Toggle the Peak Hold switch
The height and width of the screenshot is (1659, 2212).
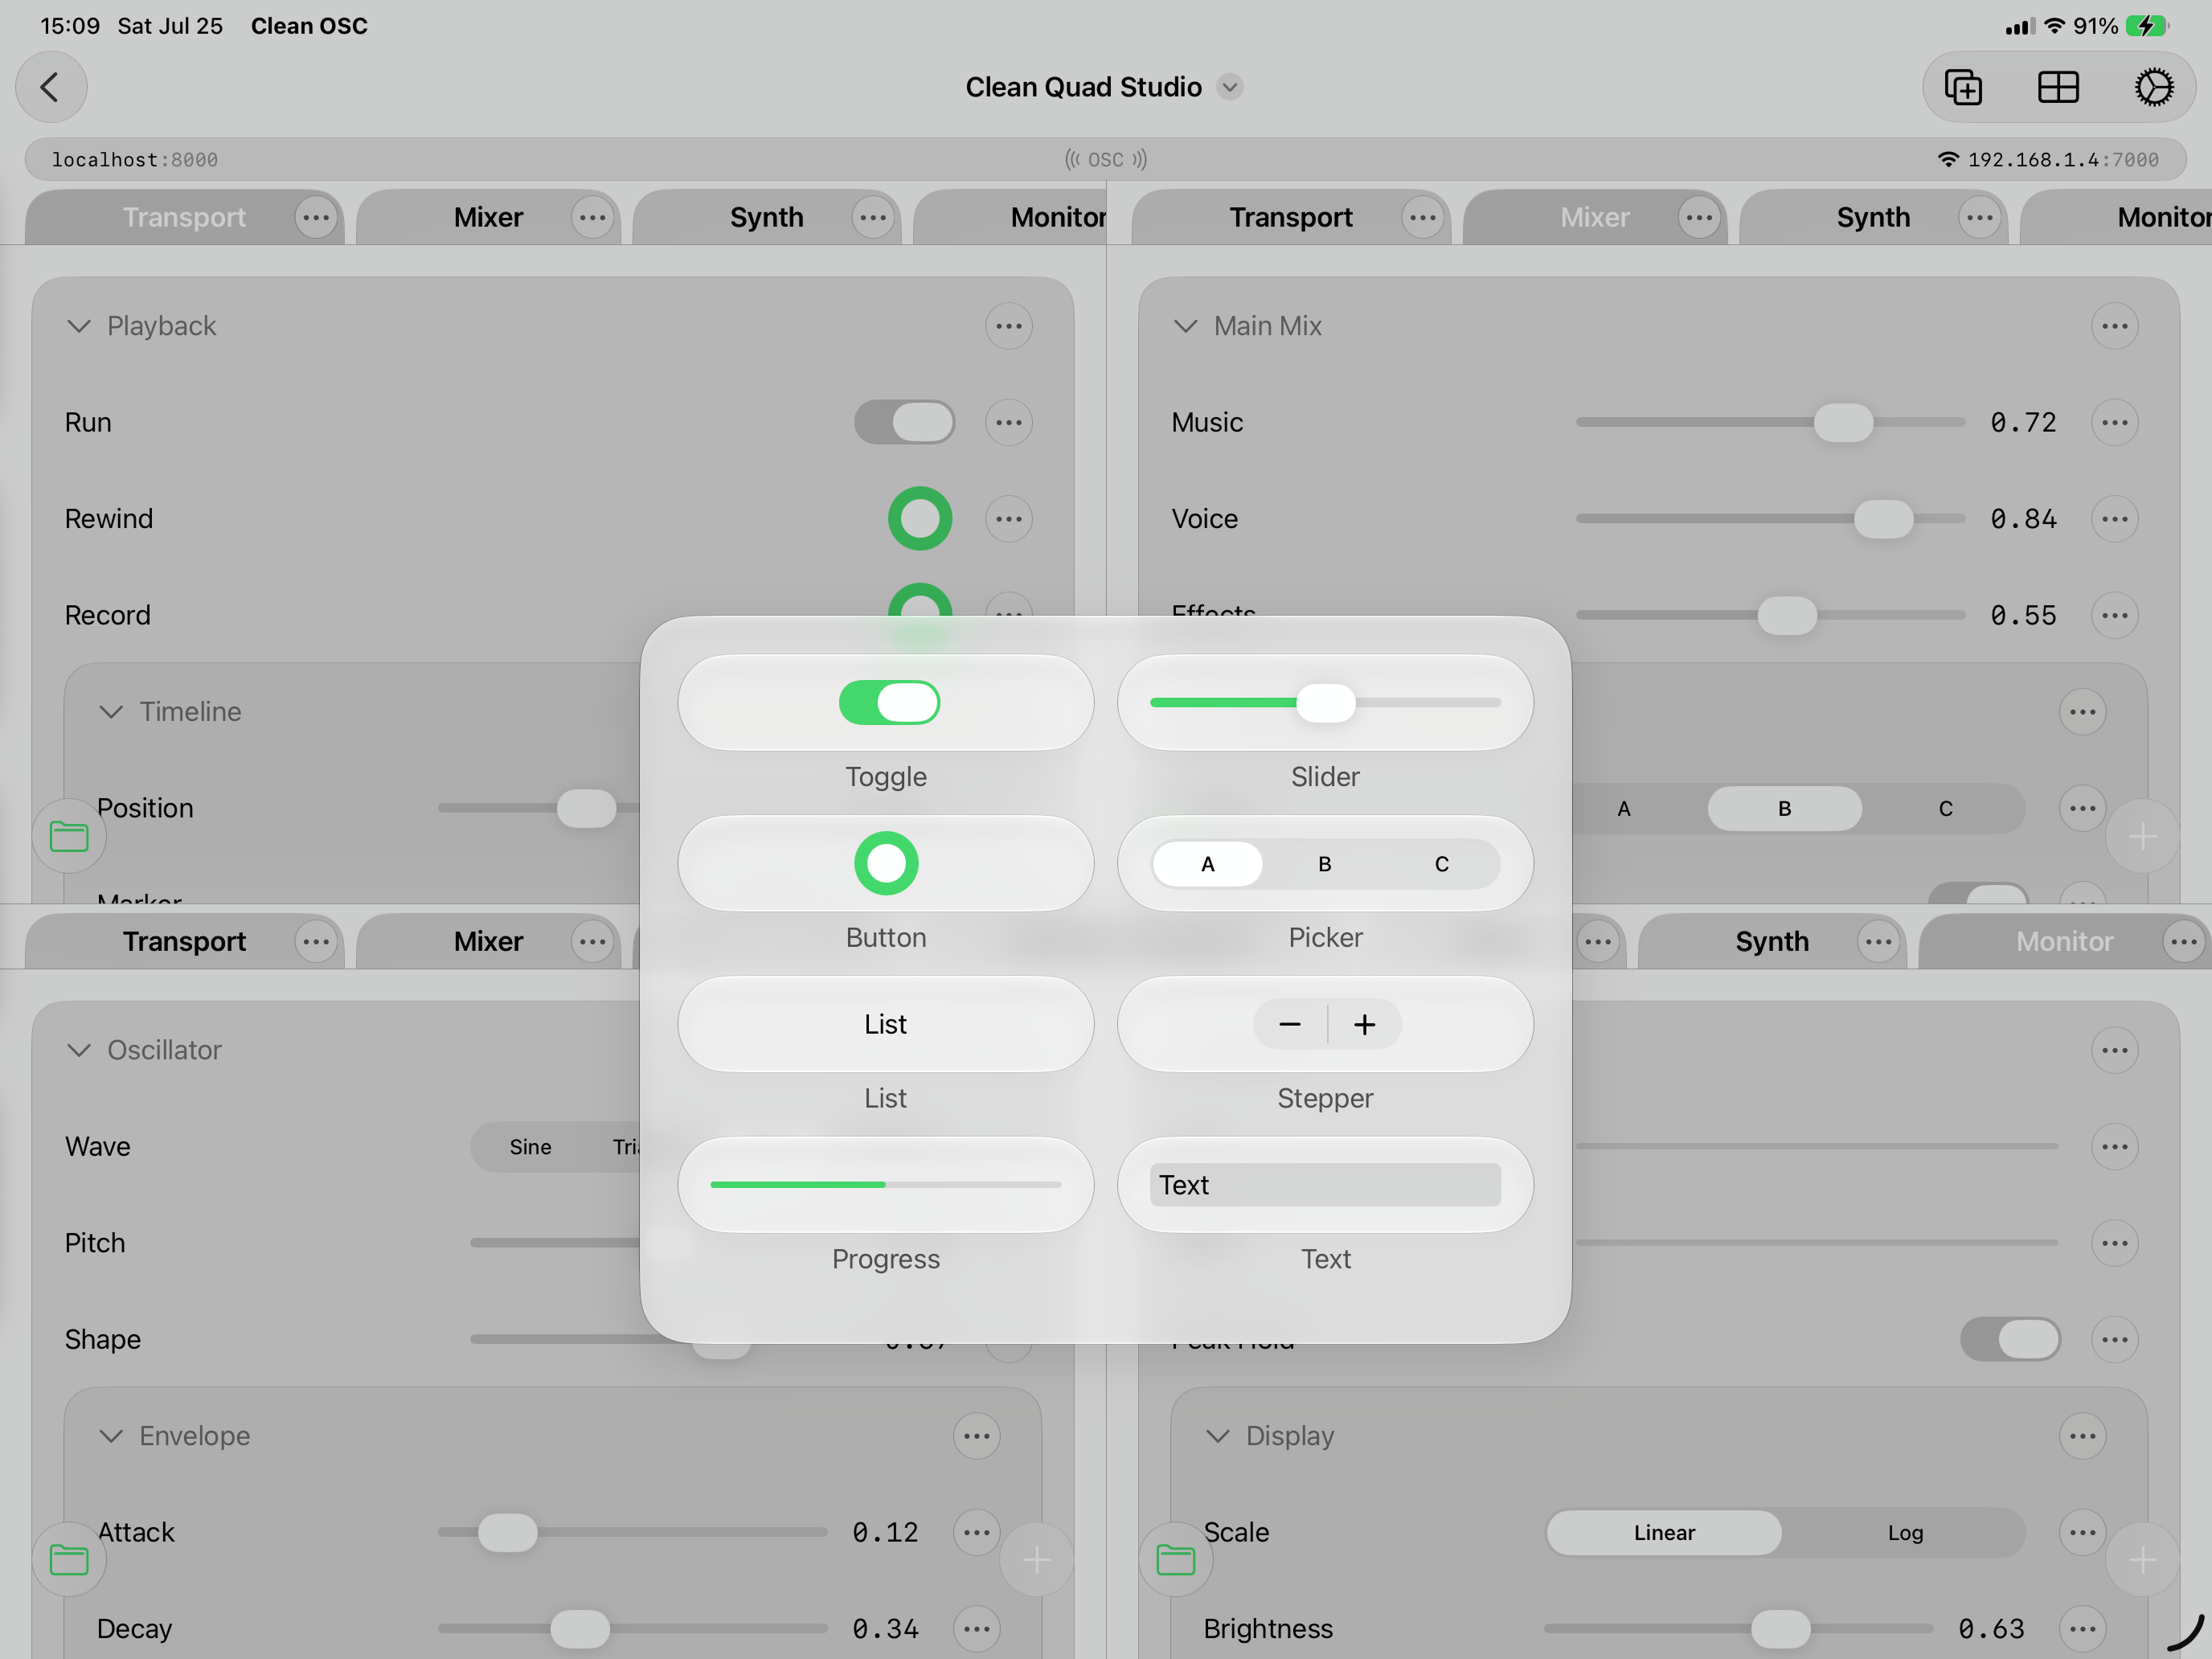[x=2010, y=1339]
